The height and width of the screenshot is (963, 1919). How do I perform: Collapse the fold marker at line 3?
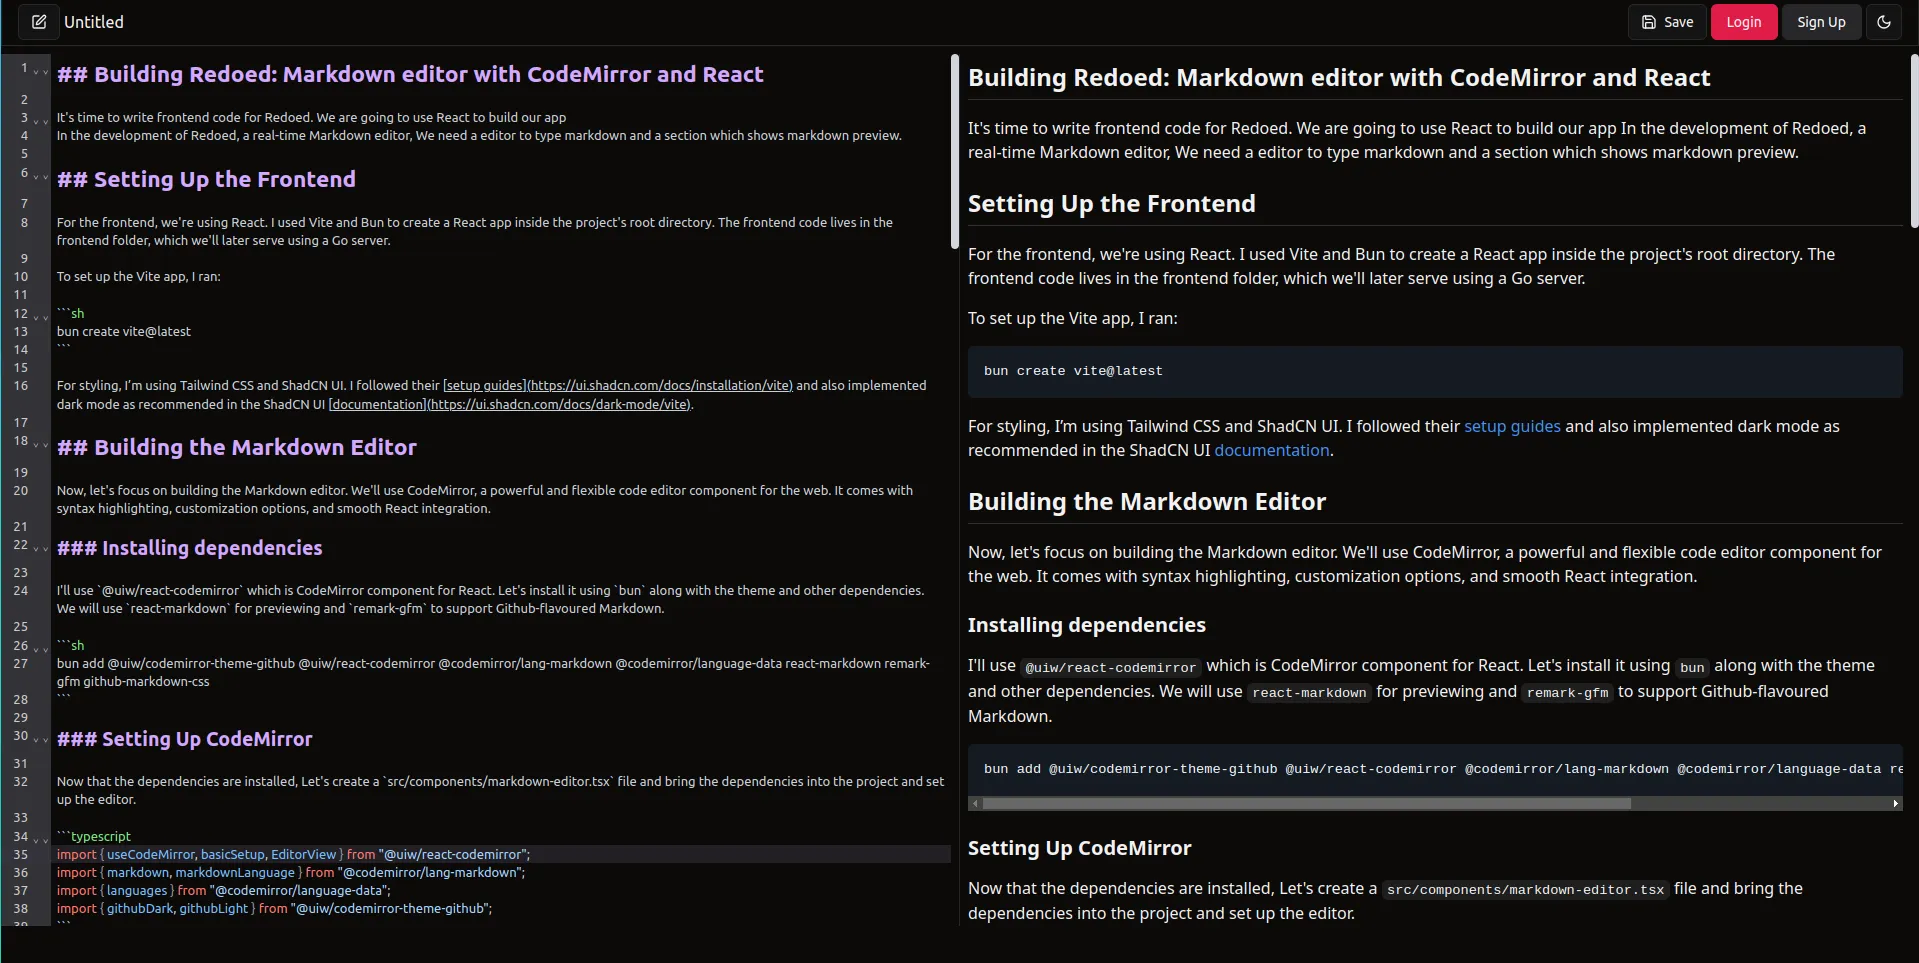(41, 121)
